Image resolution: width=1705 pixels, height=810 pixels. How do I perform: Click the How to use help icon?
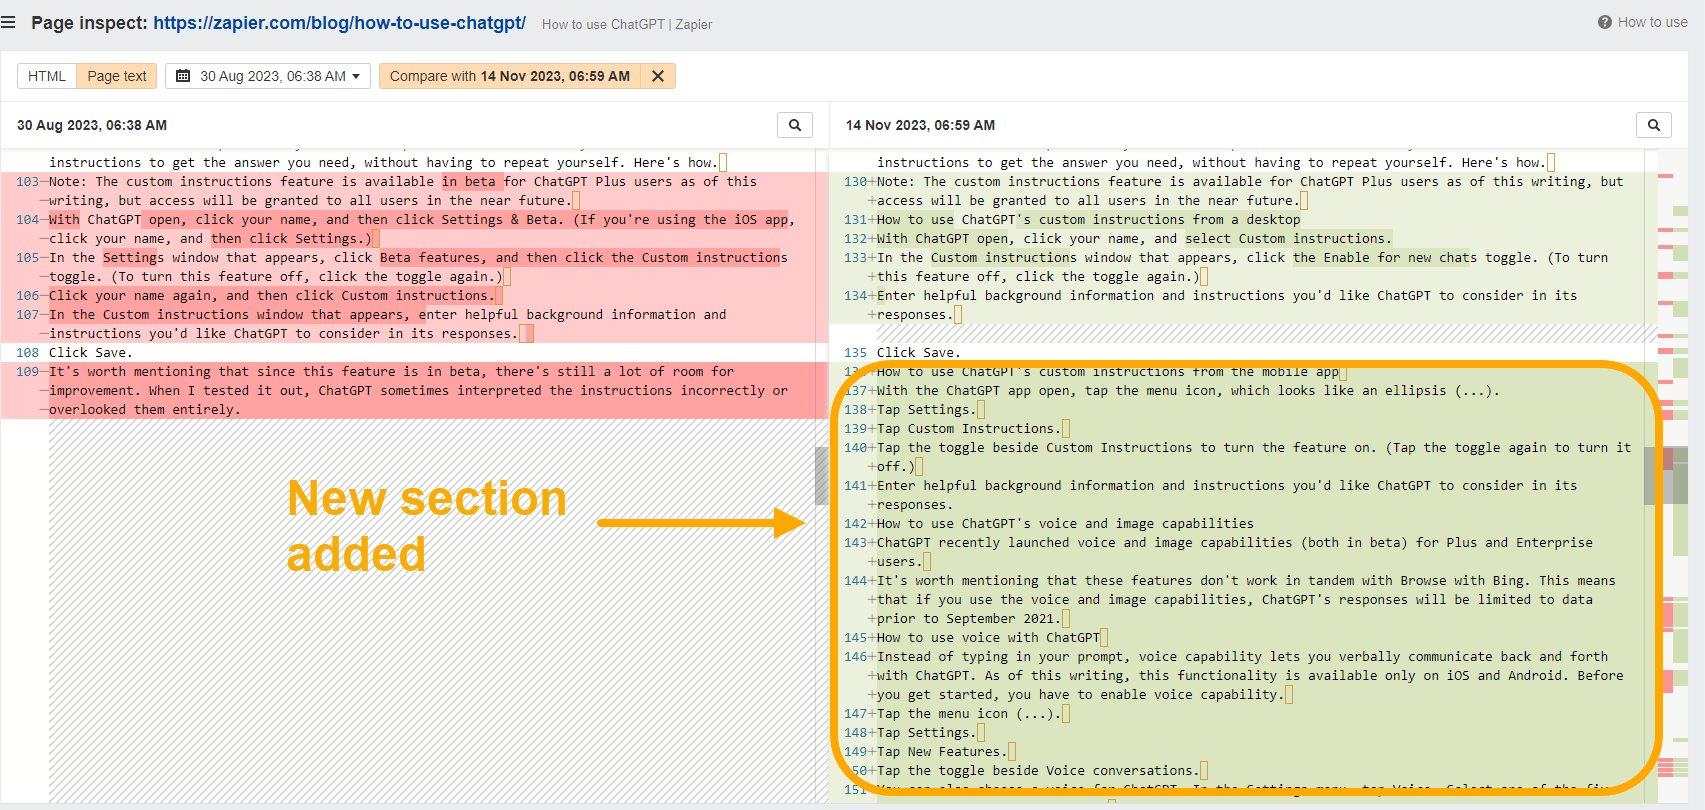tap(1604, 22)
